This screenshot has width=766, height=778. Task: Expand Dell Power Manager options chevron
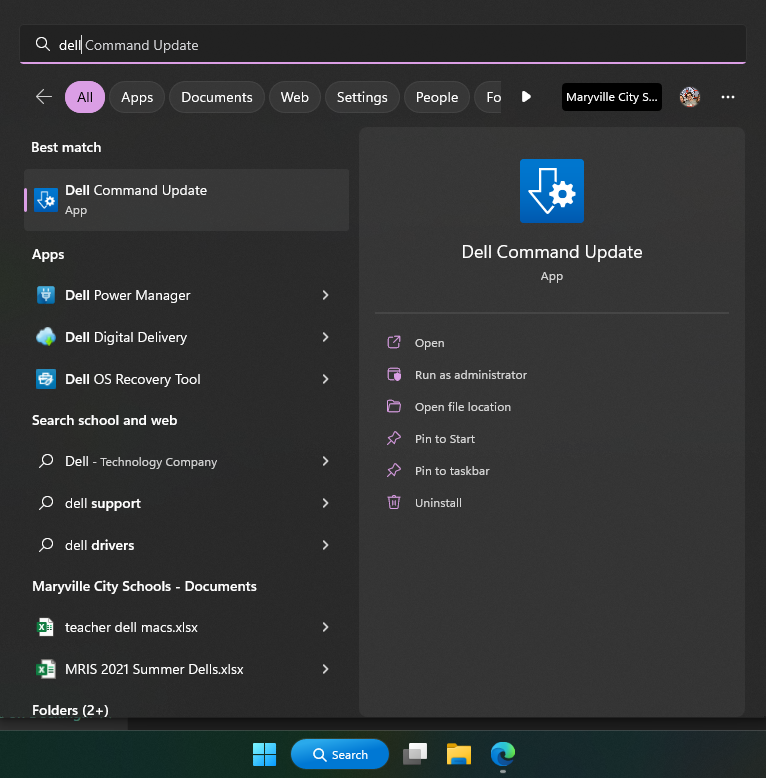[x=325, y=295]
